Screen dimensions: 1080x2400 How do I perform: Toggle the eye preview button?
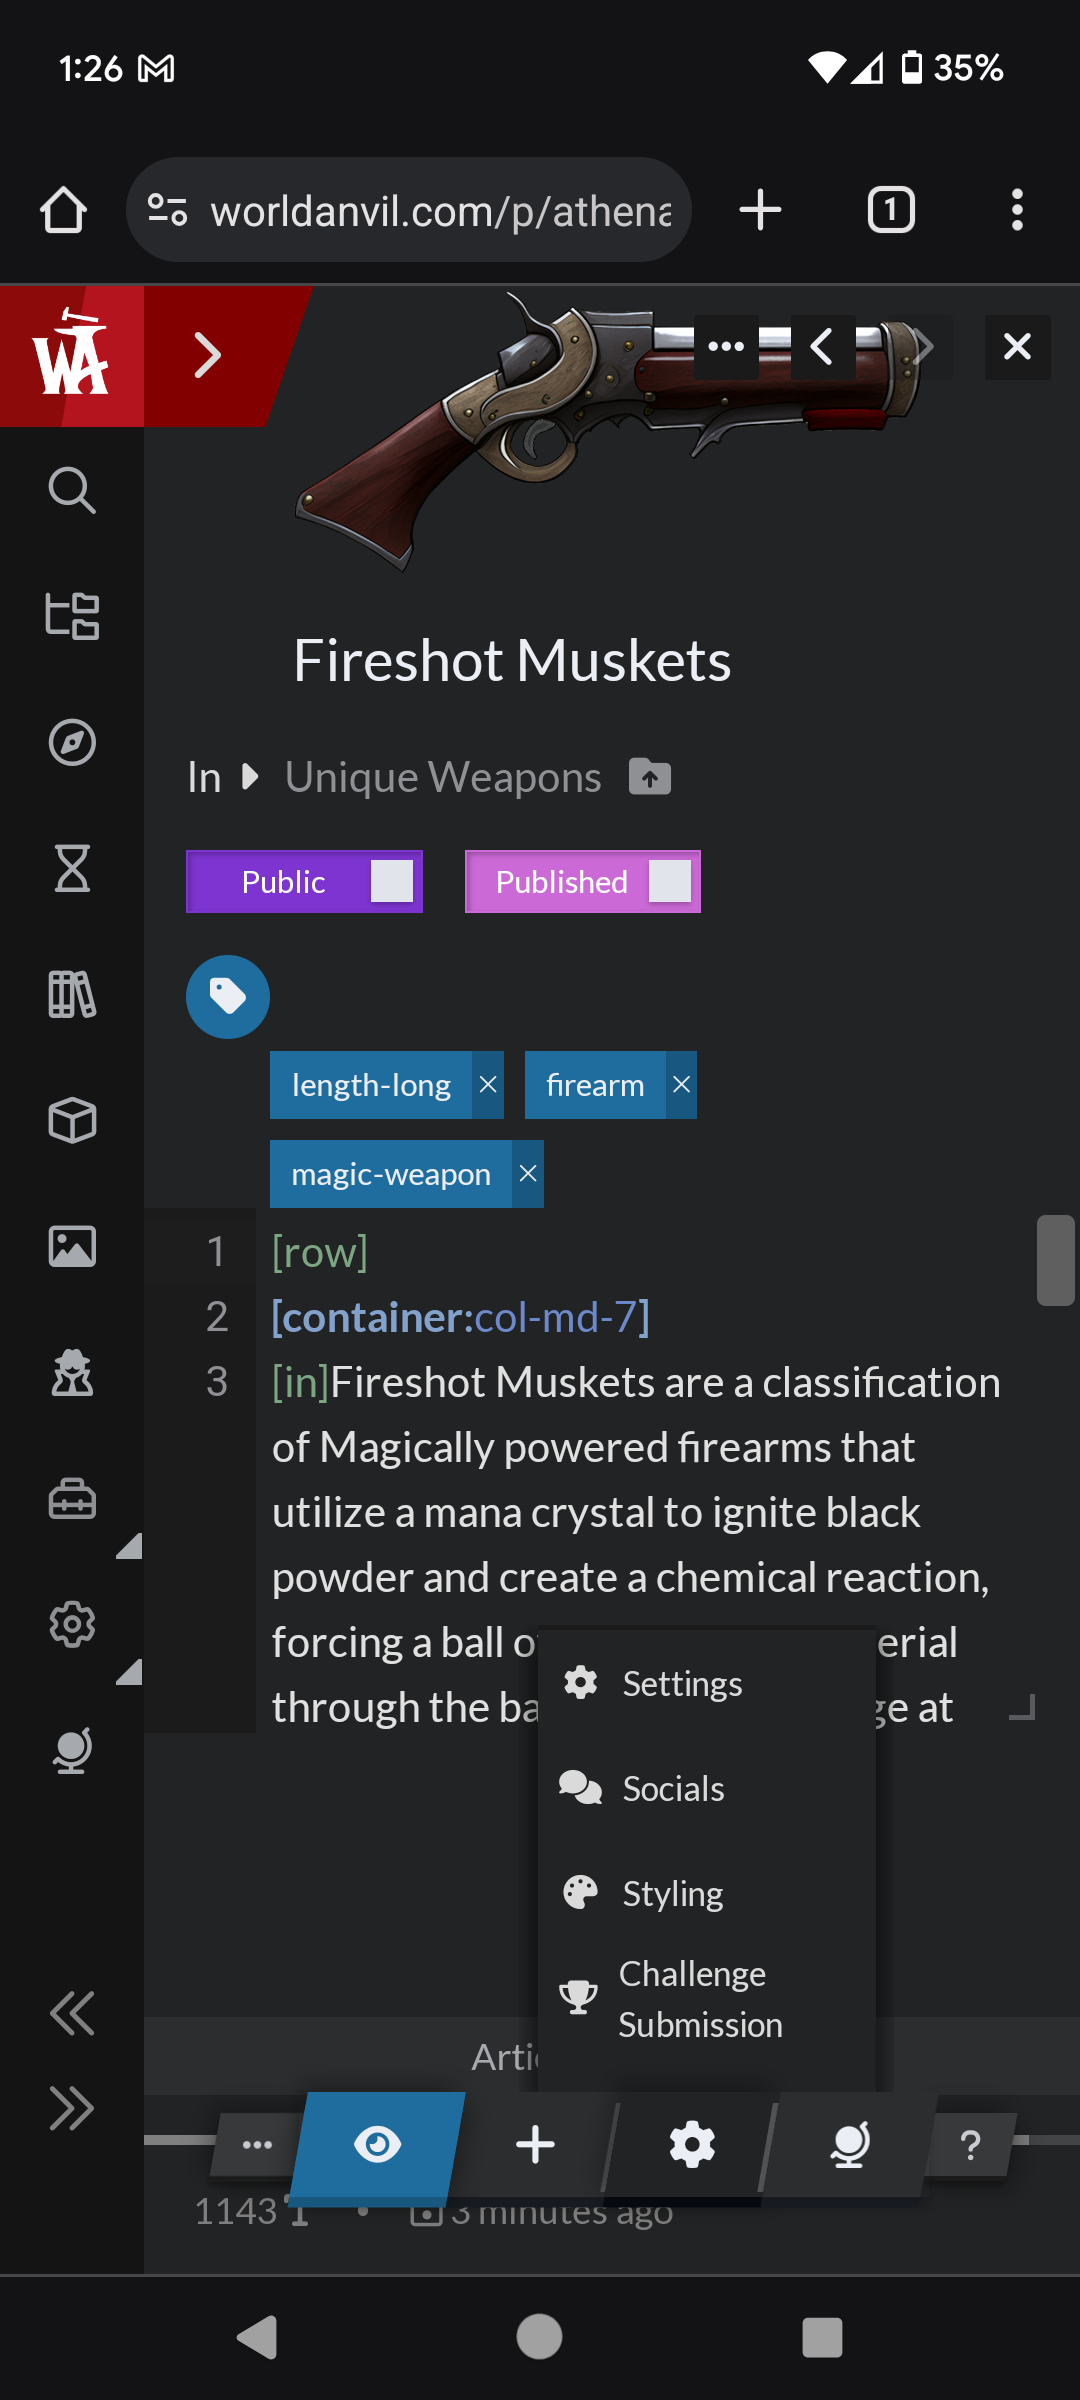pos(377,2144)
